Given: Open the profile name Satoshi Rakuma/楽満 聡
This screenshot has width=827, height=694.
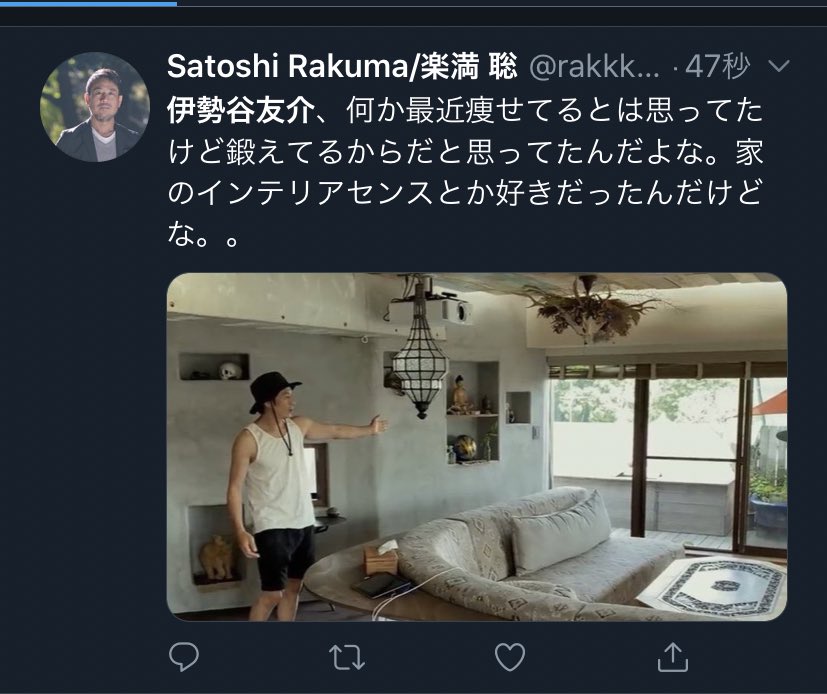Looking at the screenshot, I should pyautogui.click(x=342, y=66).
